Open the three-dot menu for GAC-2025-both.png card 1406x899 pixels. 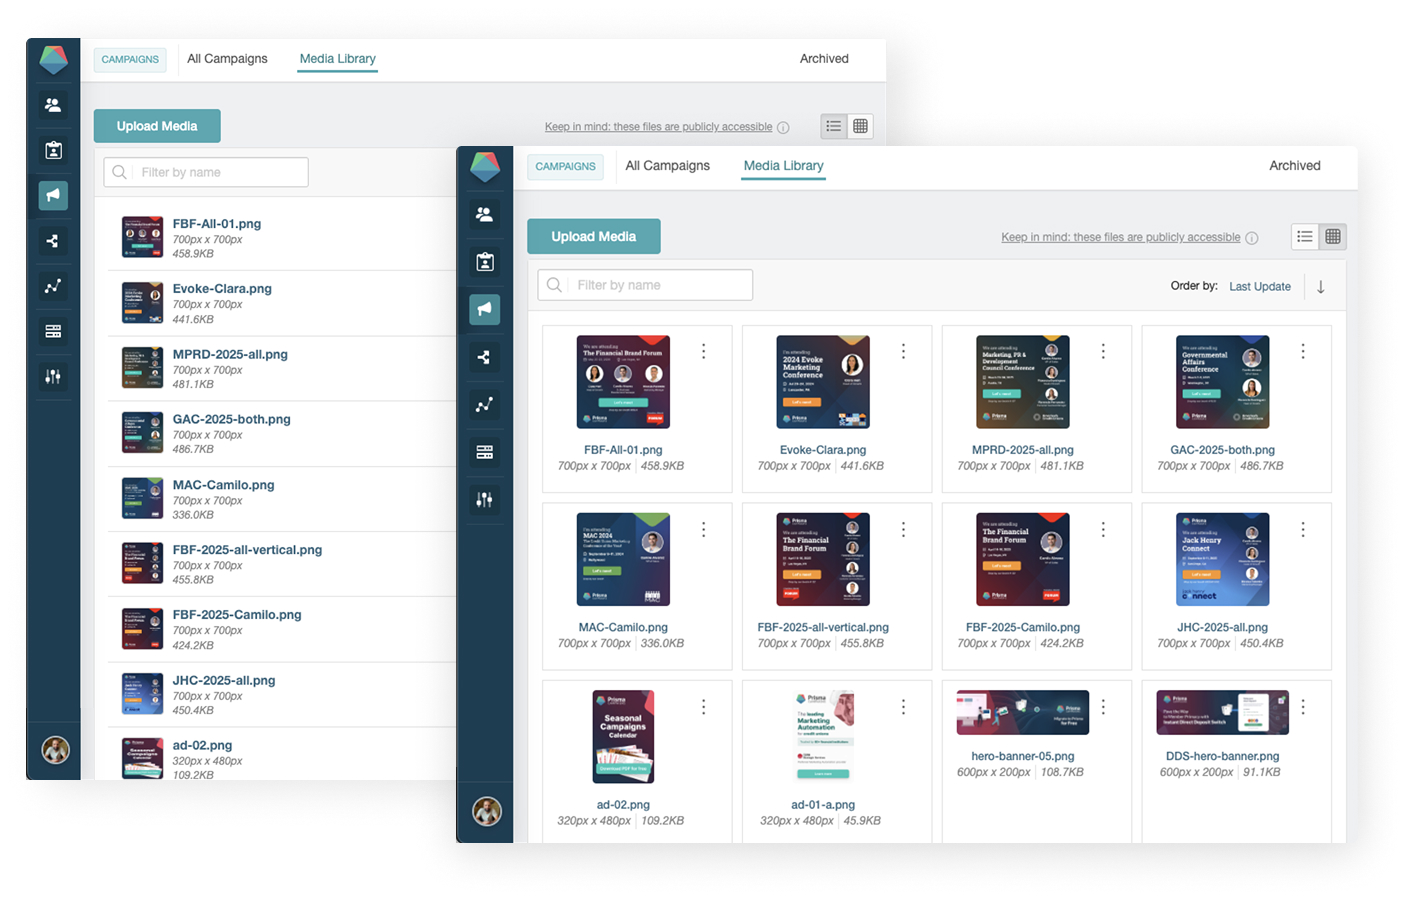pyautogui.click(x=1303, y=352)
